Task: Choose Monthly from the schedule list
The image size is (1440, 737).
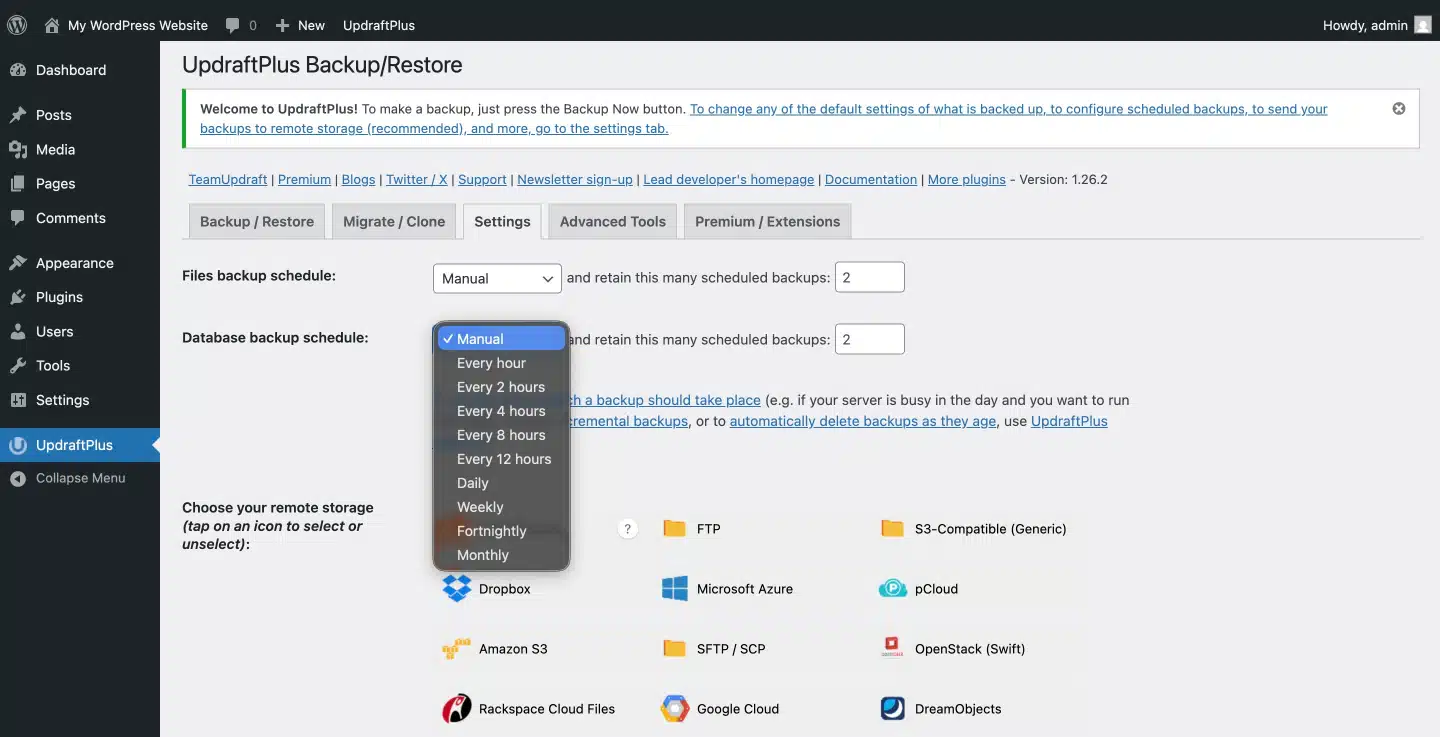Action: coord(501,555)
